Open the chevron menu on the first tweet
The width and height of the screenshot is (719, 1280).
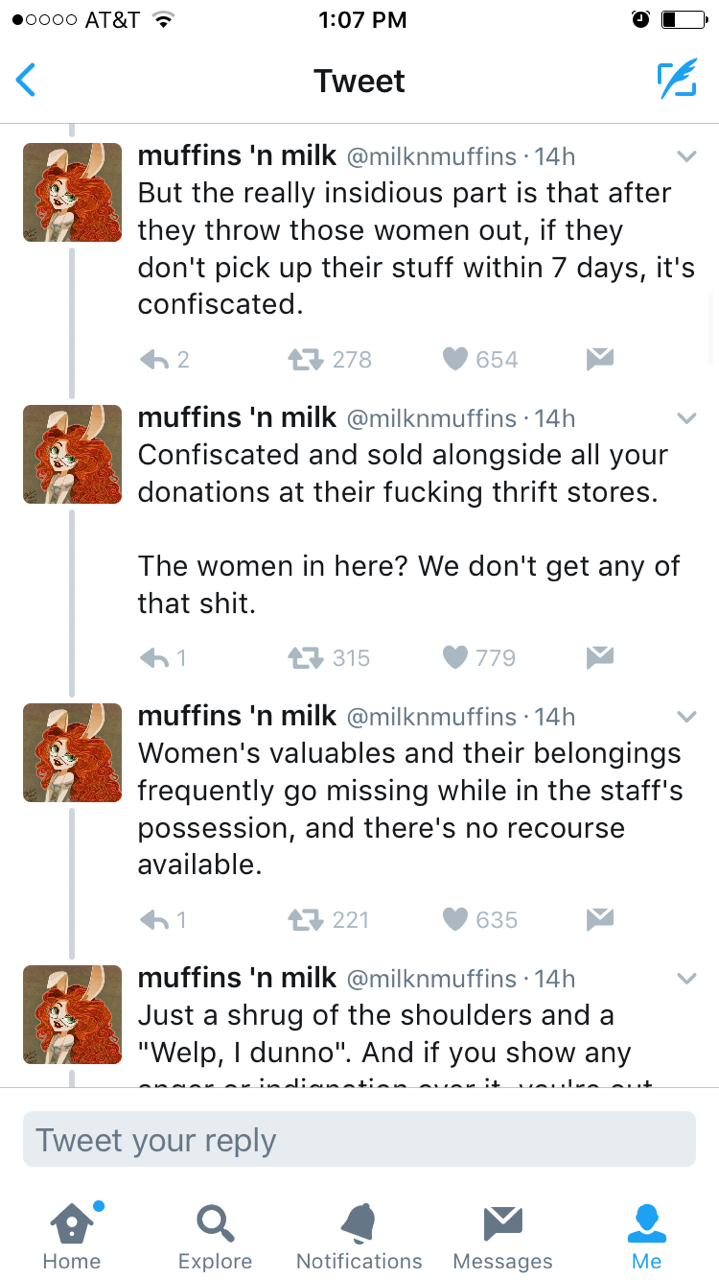coord(686,157)
